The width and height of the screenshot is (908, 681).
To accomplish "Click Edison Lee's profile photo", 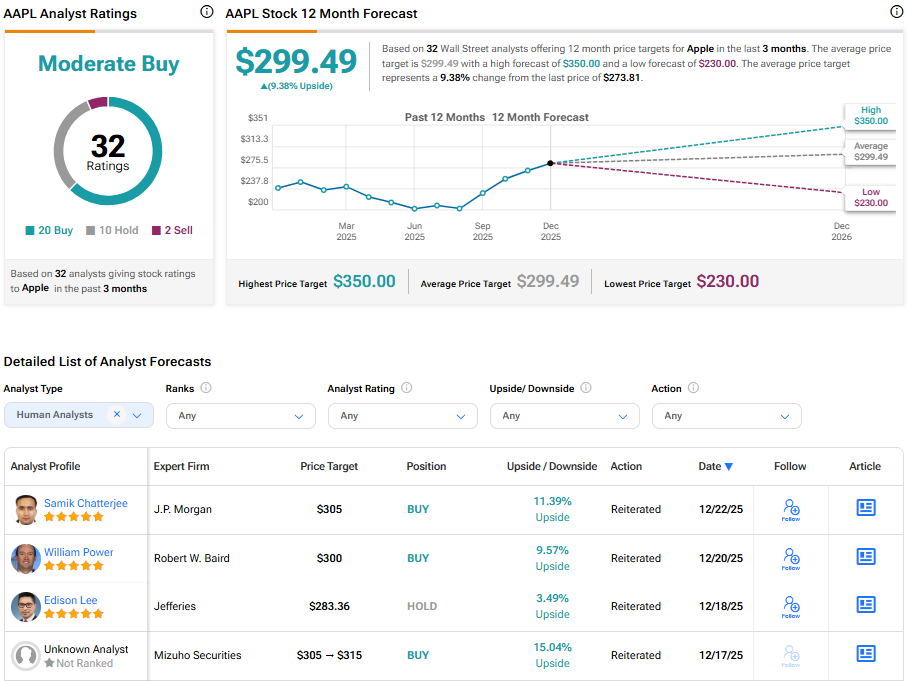I will click(26, 607).
